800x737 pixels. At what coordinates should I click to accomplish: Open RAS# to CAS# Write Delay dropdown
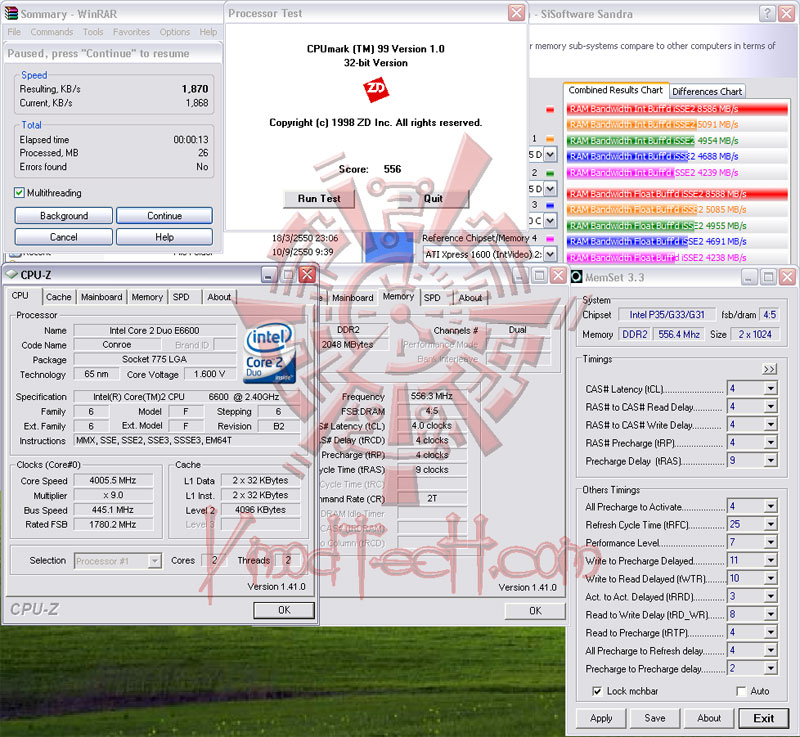tap(770, 424)
